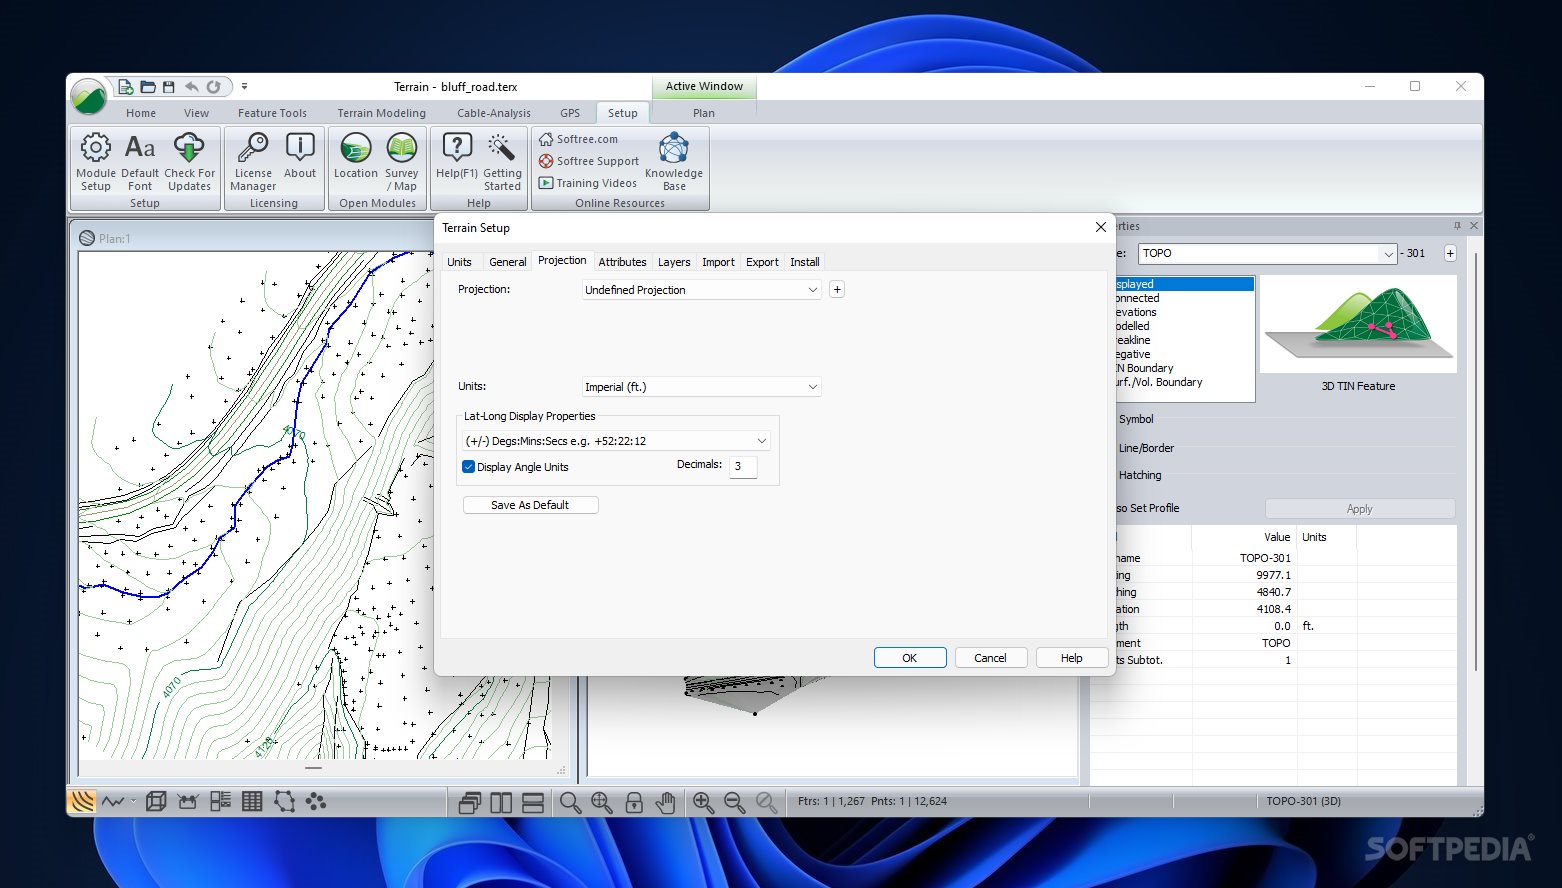Switch to the Units tab
The height and width of the screenshot is (888, 1562).
point(459,262)
